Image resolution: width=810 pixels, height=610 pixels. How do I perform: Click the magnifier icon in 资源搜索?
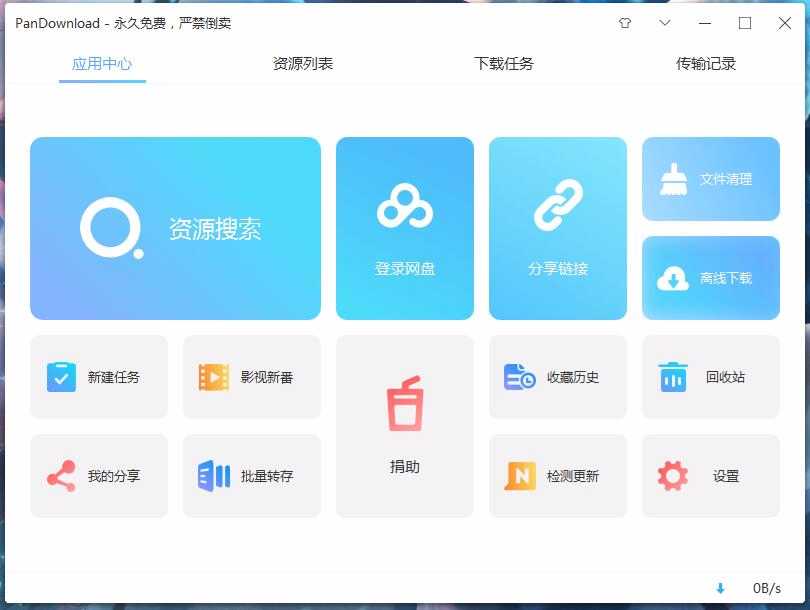pyautogui.click(x=112, y=228)
